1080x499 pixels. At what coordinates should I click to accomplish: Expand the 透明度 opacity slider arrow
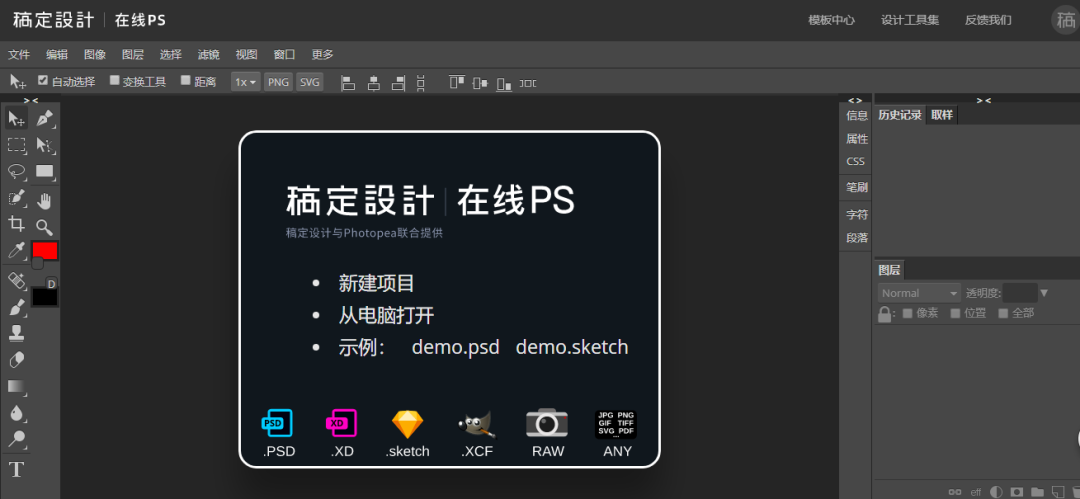click(1044, 293)
